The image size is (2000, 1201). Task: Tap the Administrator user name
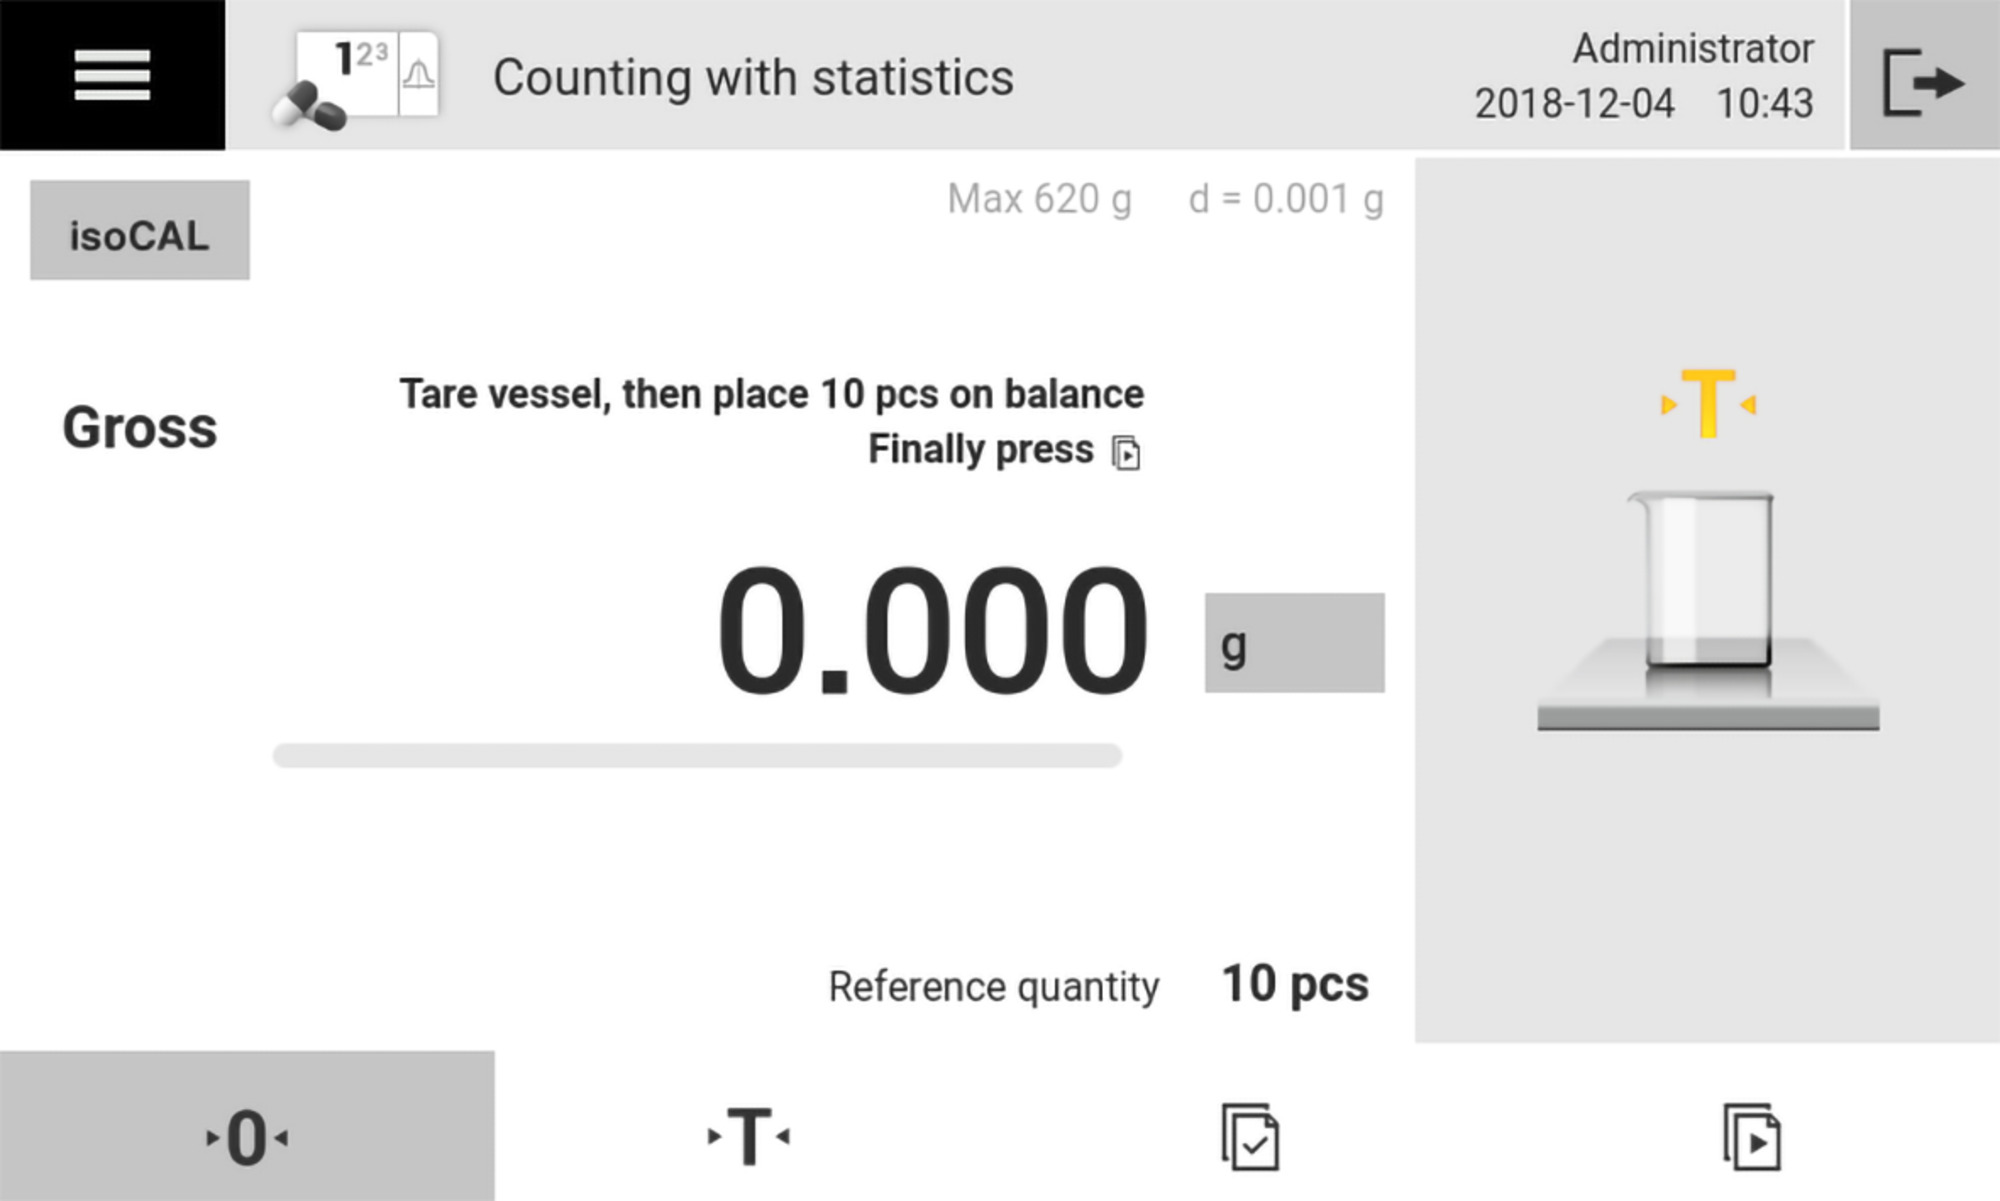[1693, 48]
